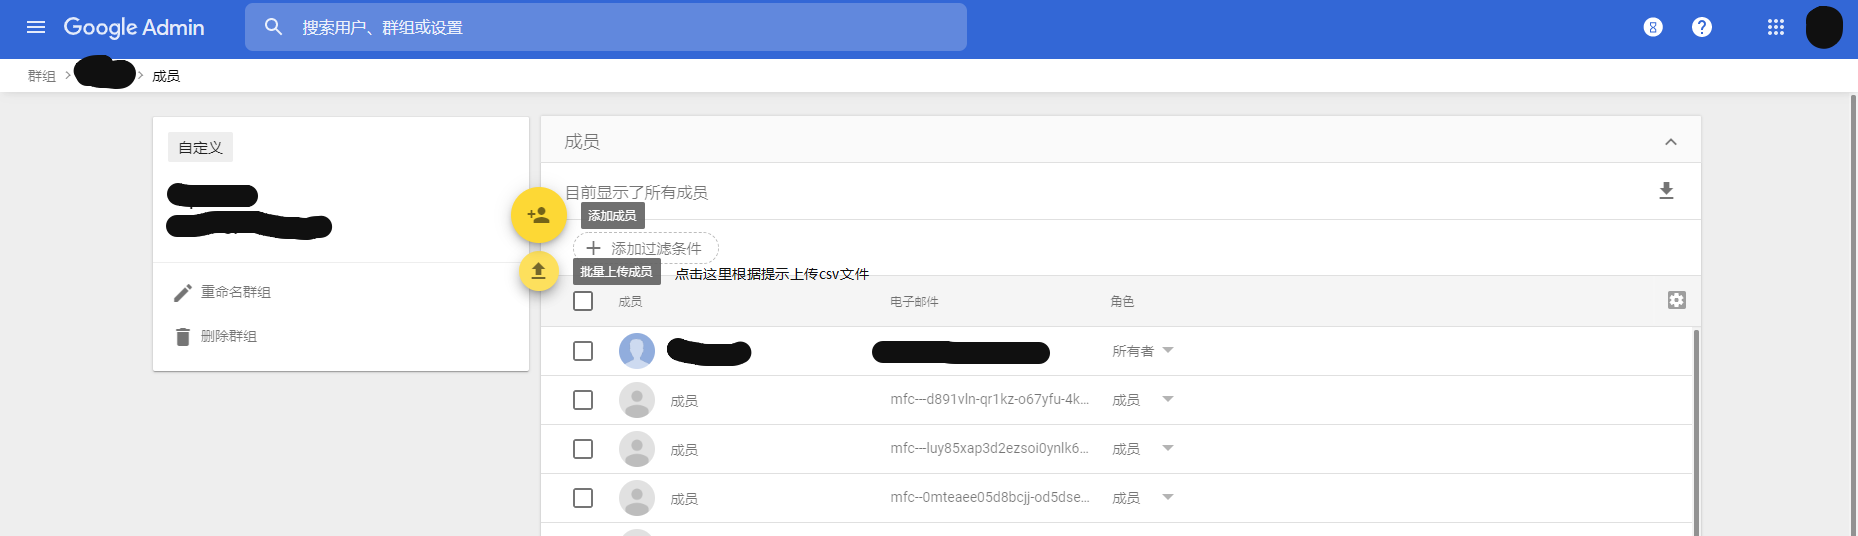Check the mfc---d891vln member checkbox
This screenshot has height=536, width=1858.
click(x=583, y=400)
